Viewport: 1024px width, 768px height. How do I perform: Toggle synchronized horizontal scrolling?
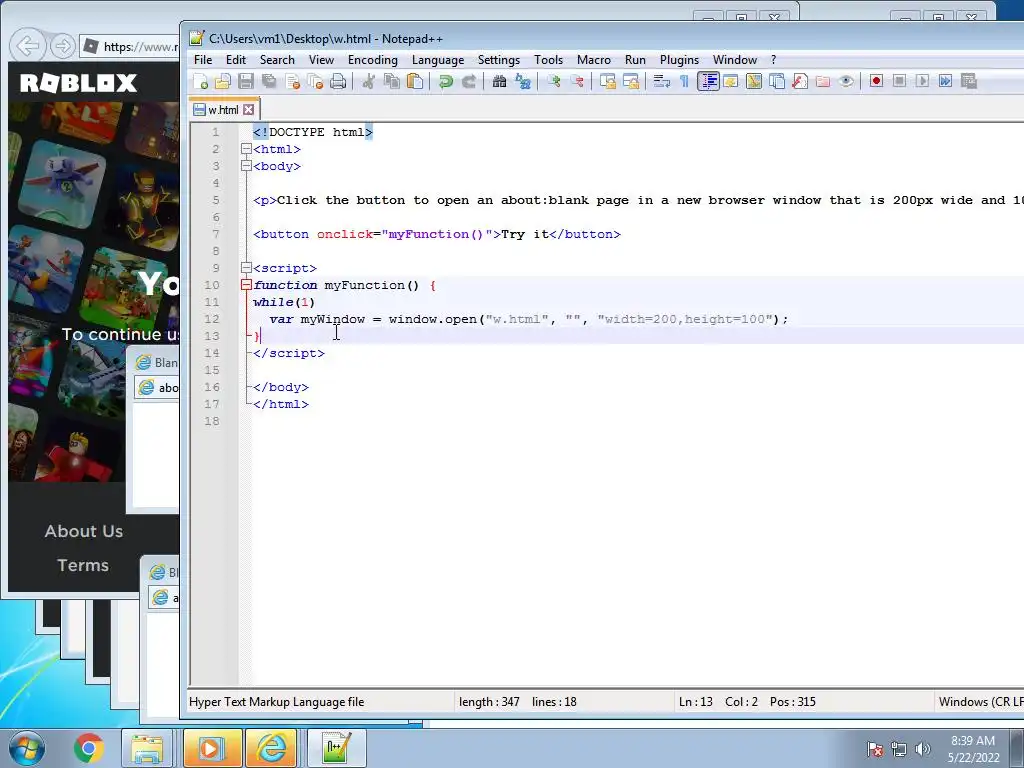pos(631,82)
